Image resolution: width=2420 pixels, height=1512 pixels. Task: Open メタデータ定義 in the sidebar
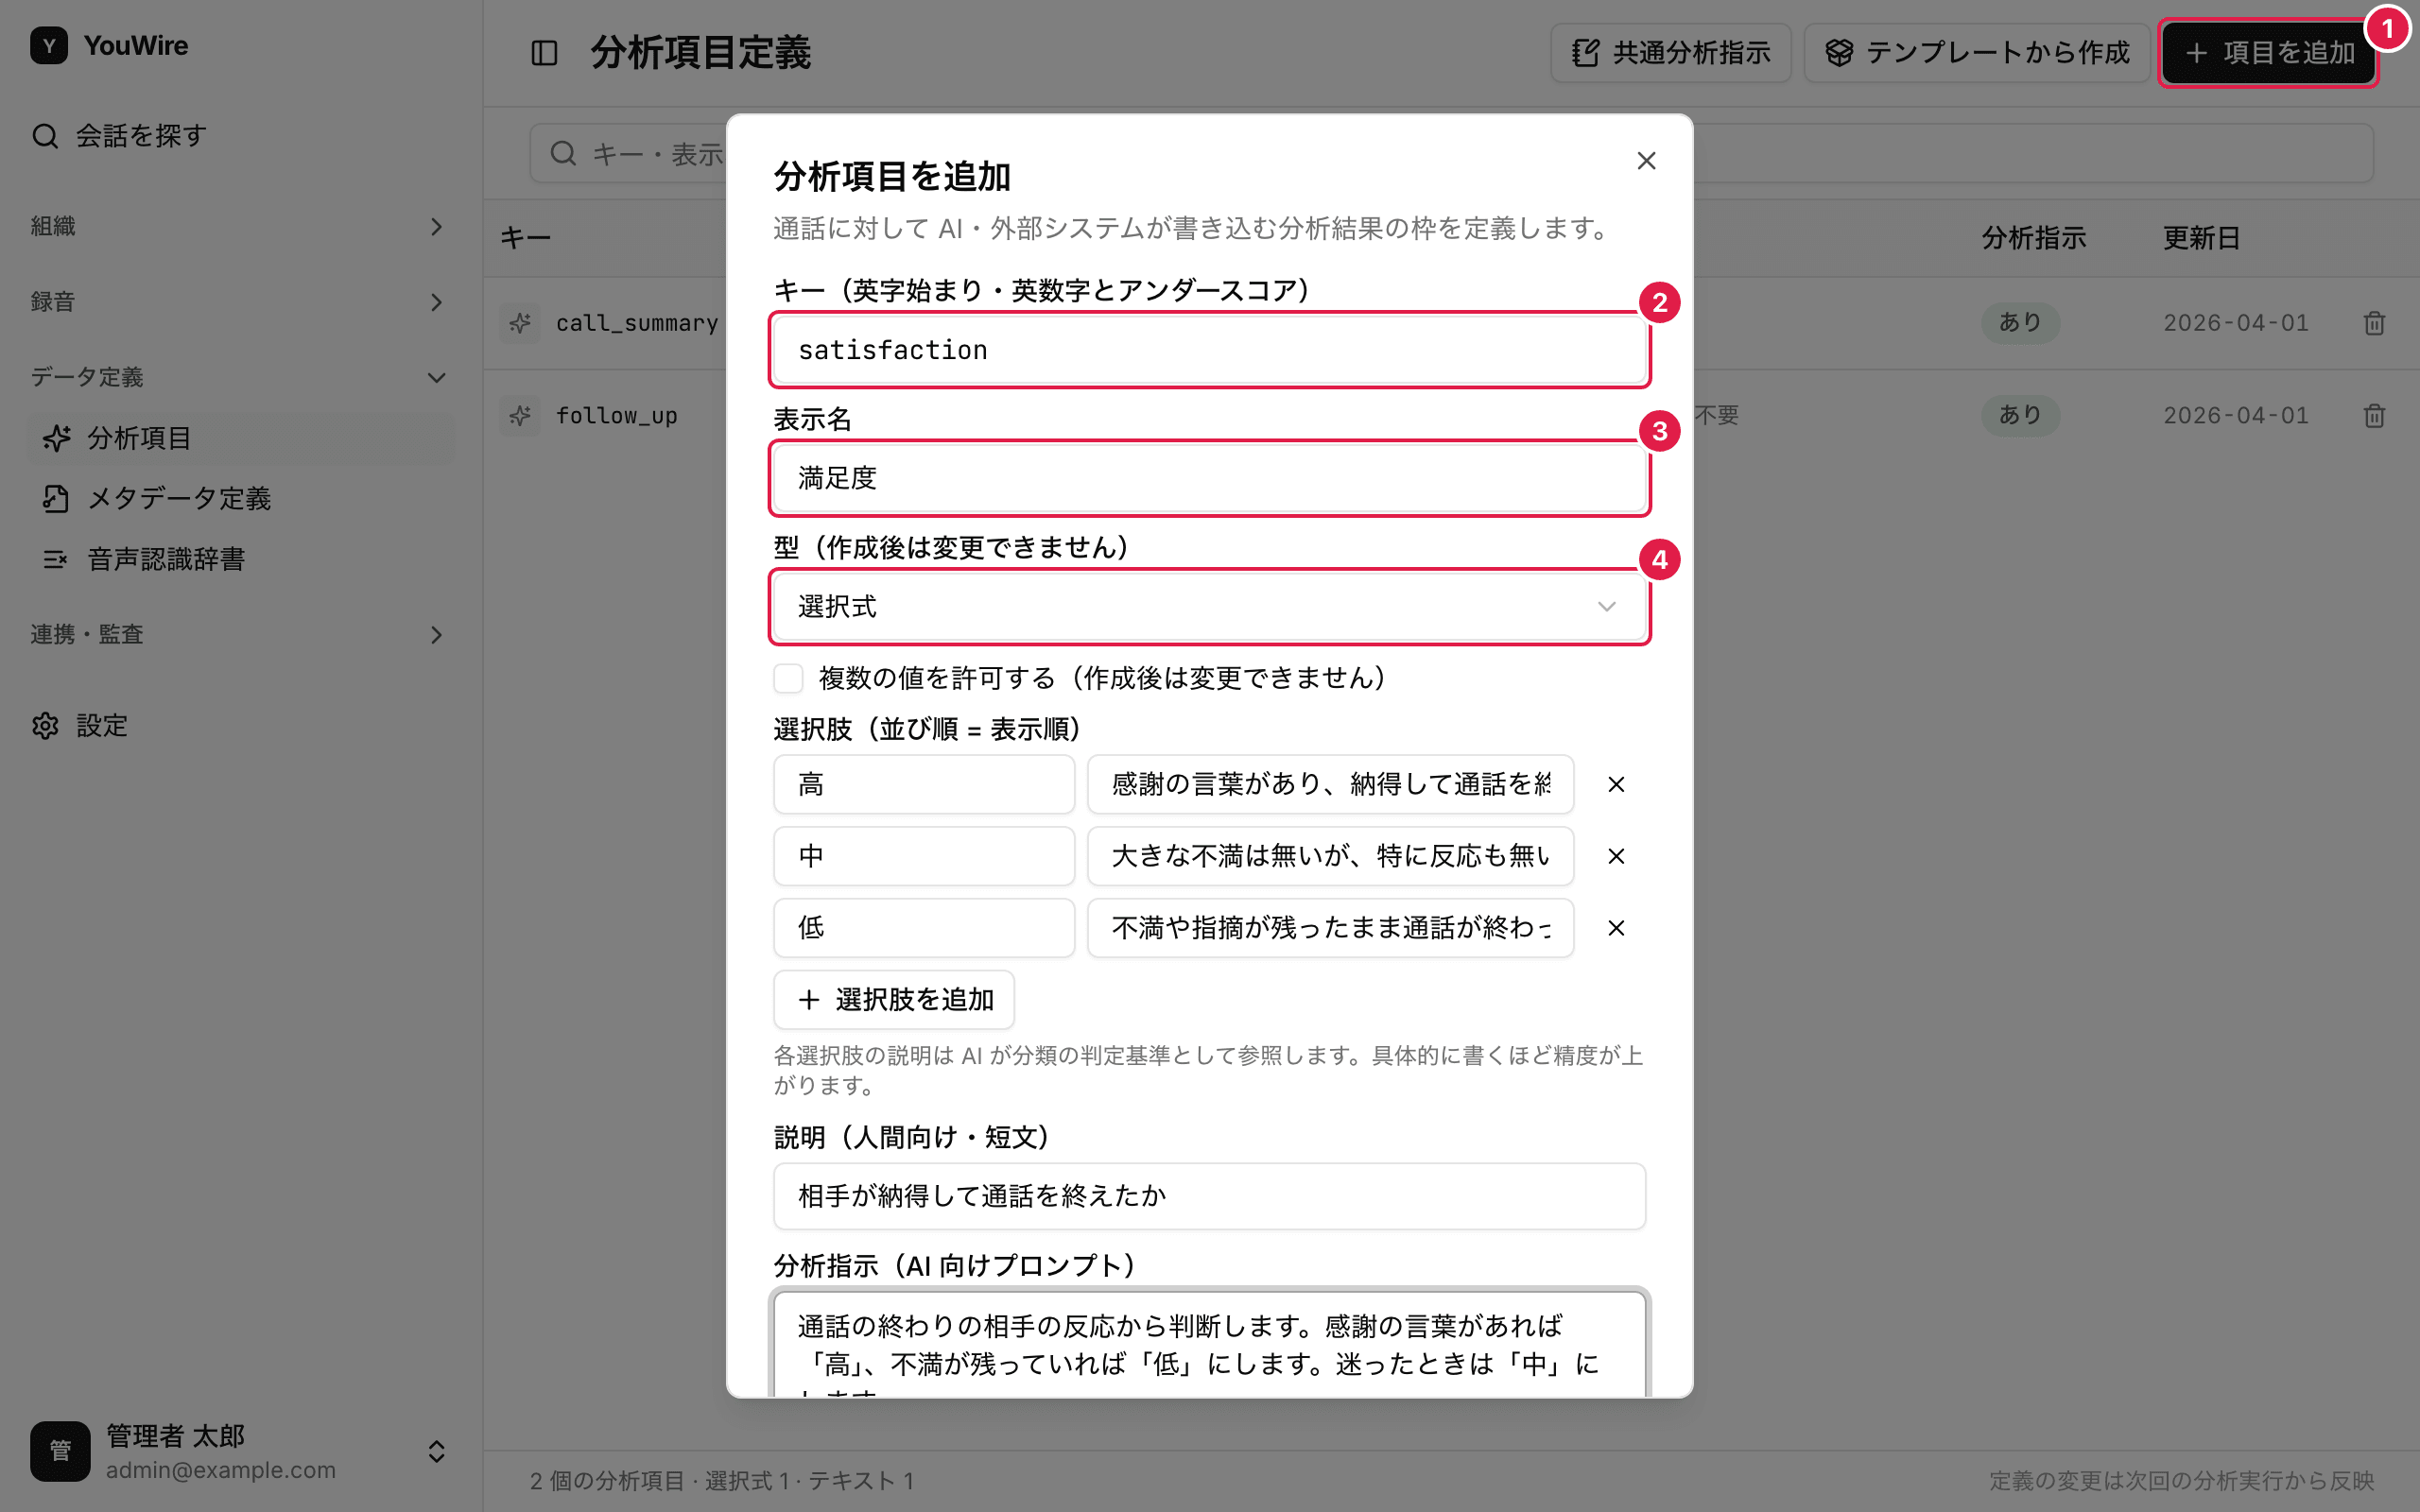click(x=240, y=499)
